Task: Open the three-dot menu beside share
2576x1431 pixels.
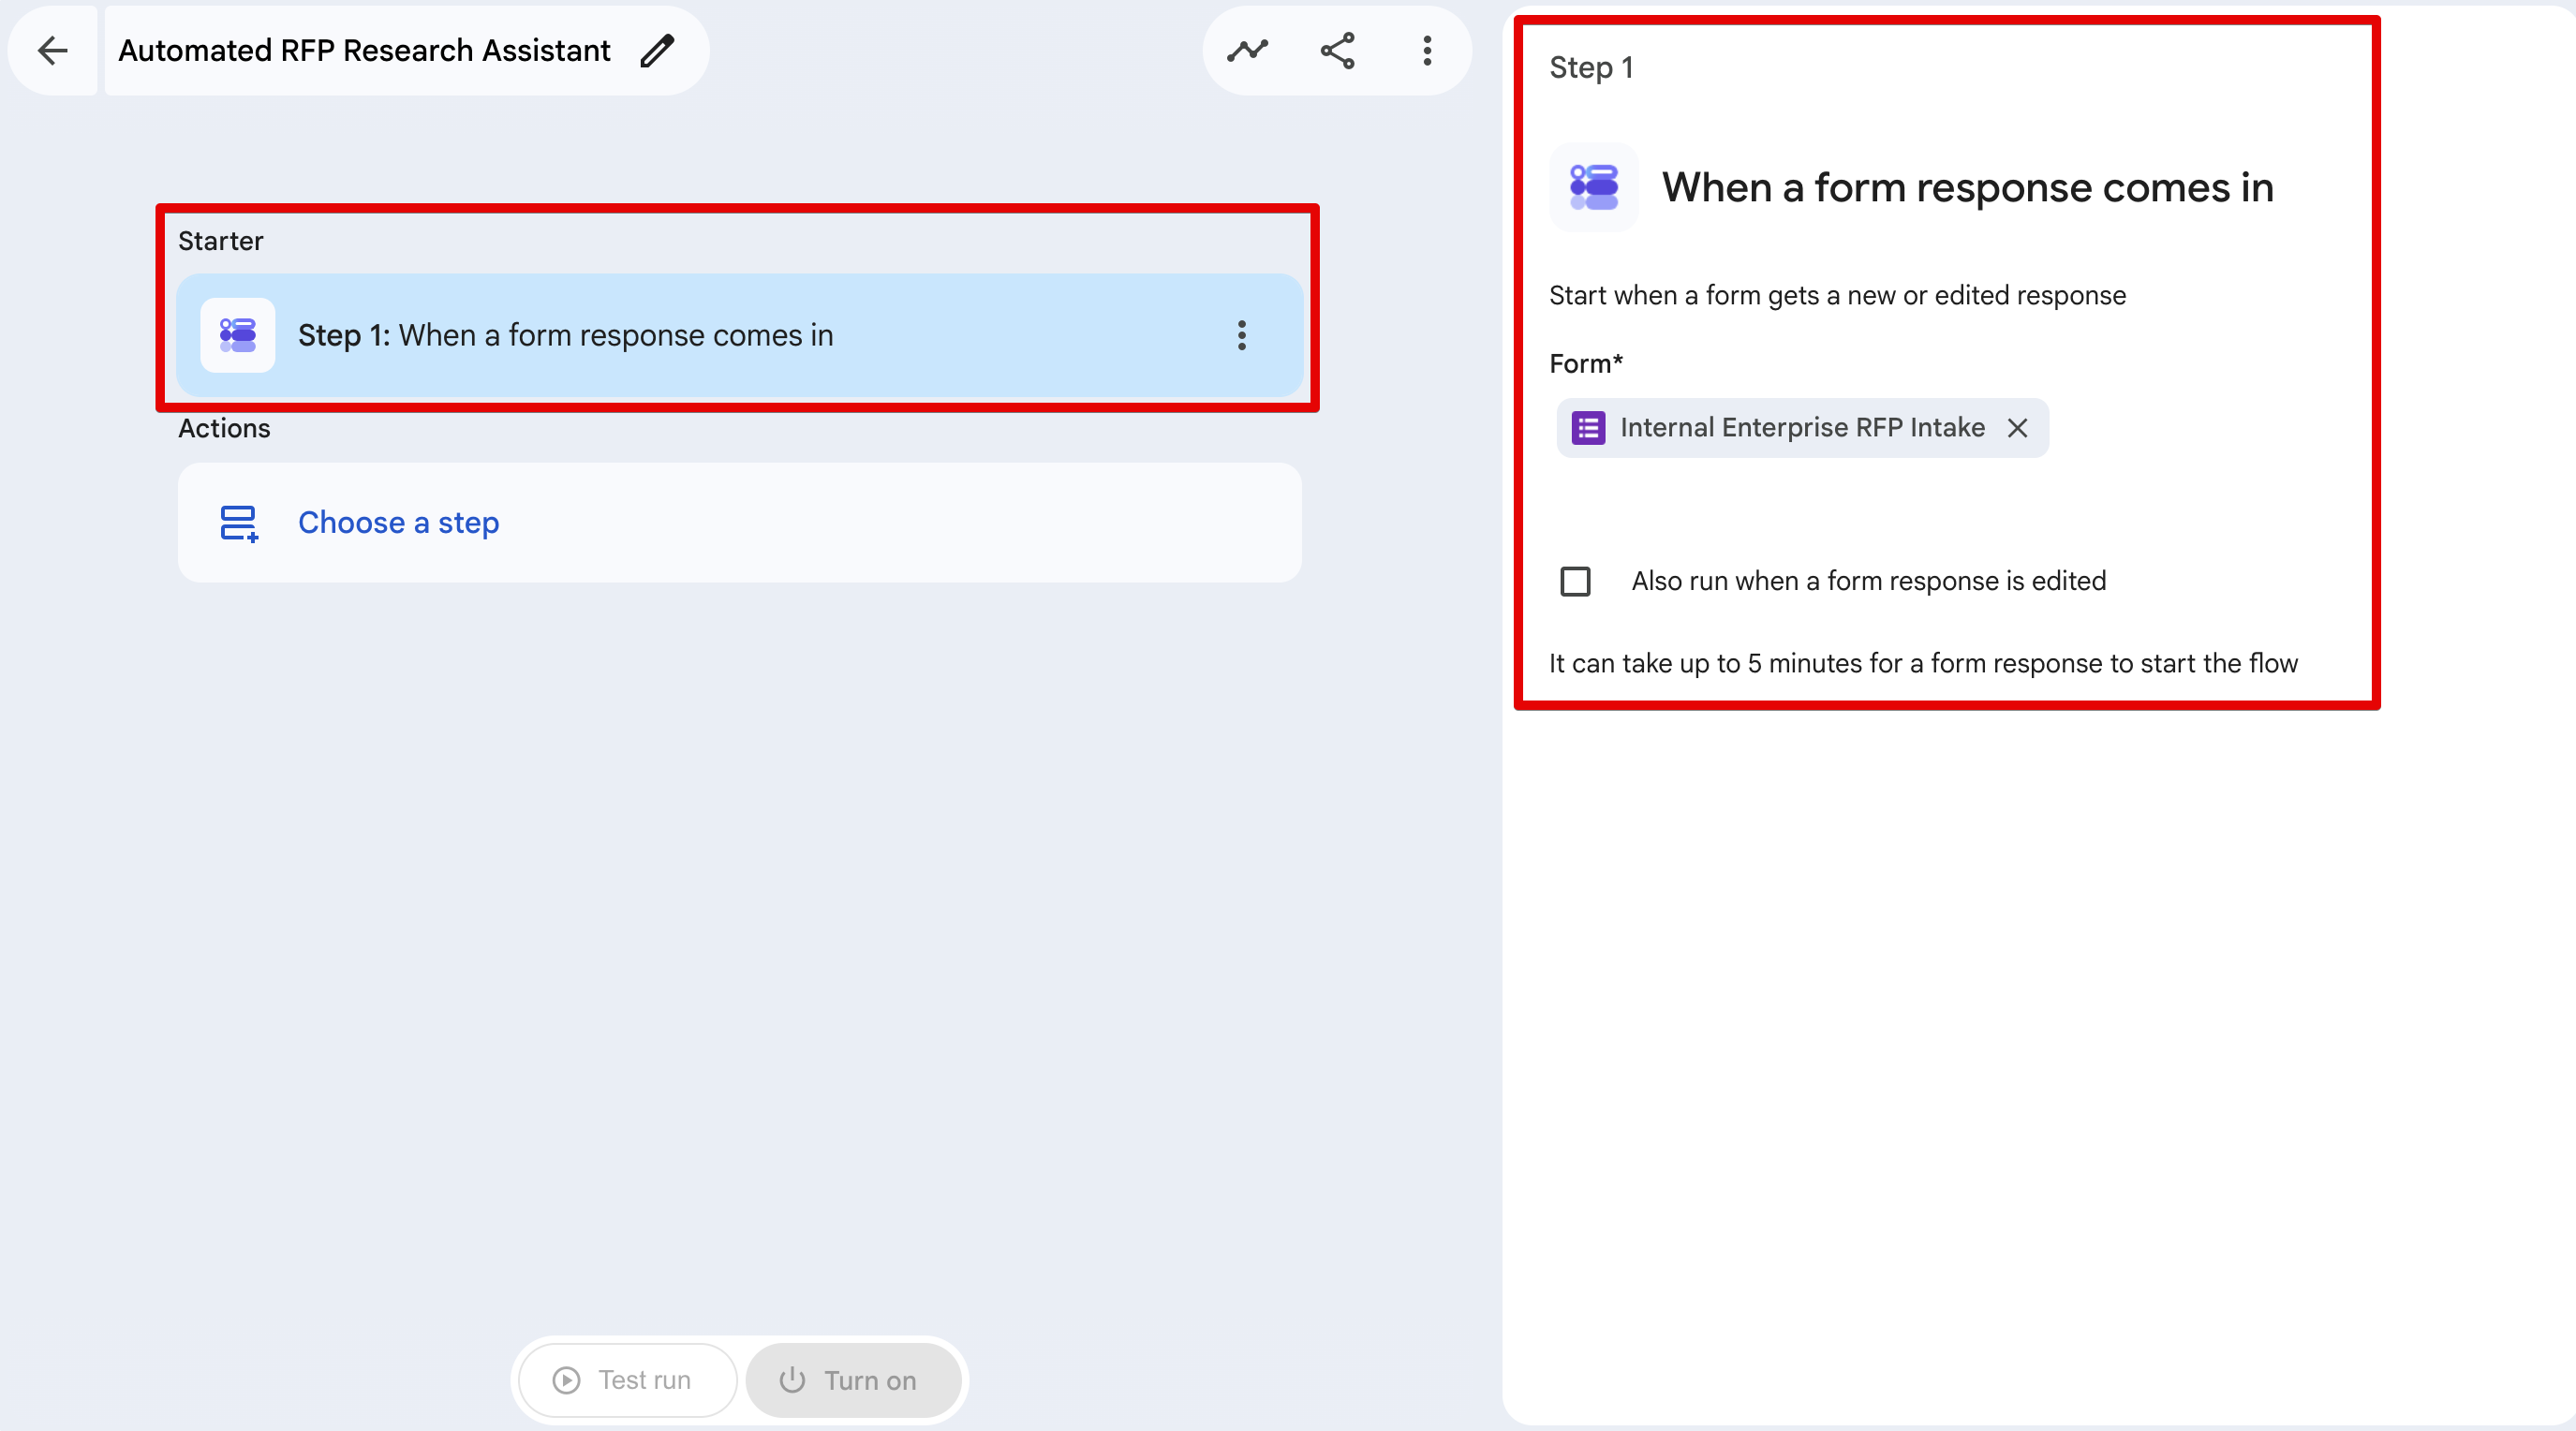Action: point(1427,50)
